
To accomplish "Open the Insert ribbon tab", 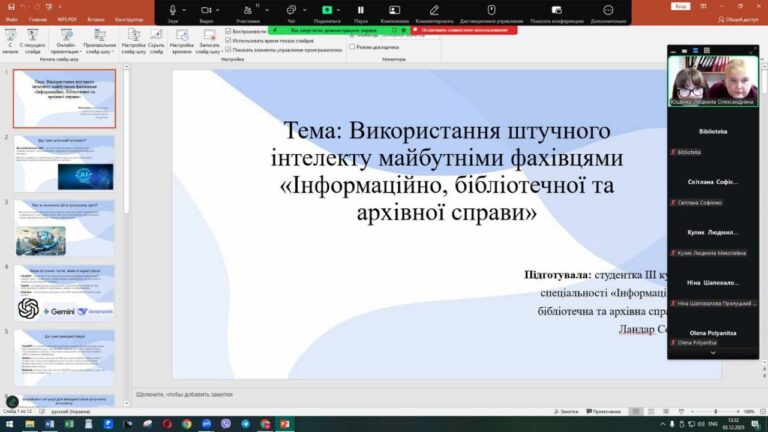I will point(97,19).
